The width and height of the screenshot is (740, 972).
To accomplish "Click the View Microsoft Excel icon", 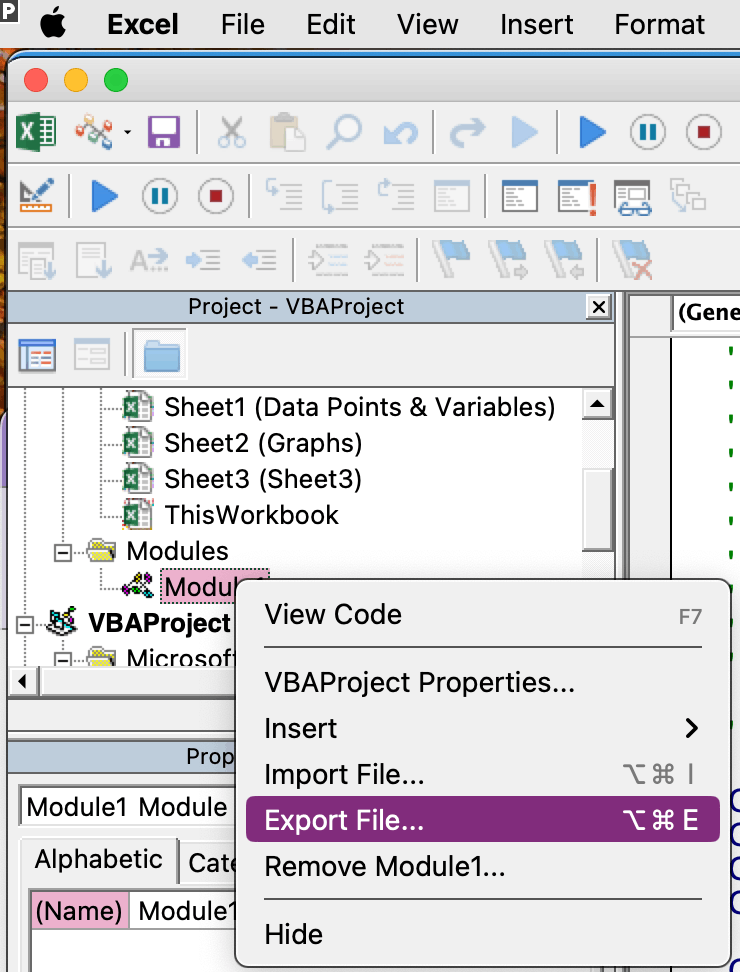I will point(36,131).
